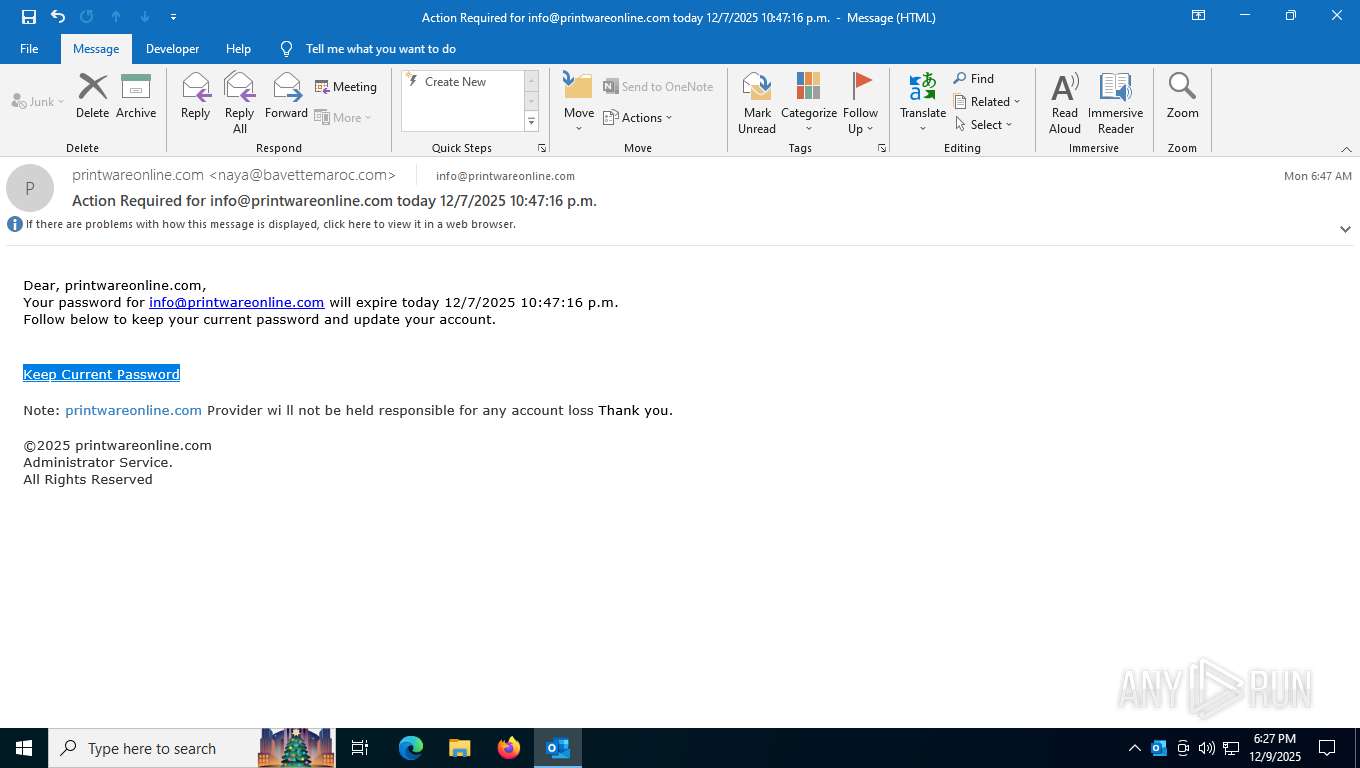Image resolution: width=1360 pixels, height=768 pixels.
Task: Click the volume speaker tray icon
Action: (x=1206, y=748)
